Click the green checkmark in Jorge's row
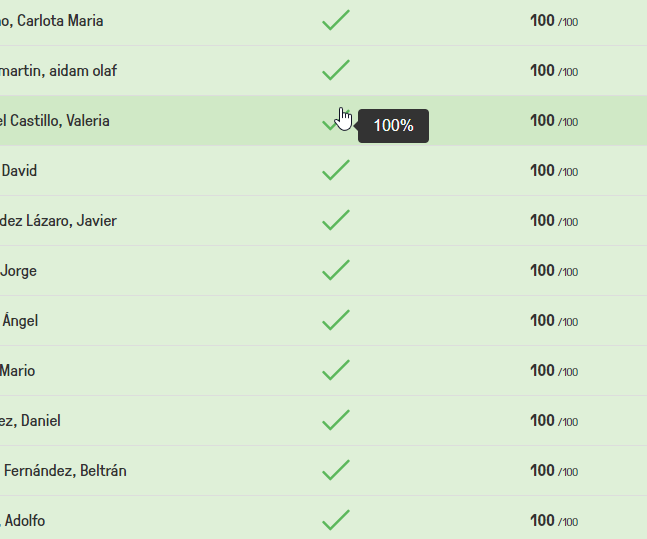Screen dimensions: 647x539 (x=336, y=270)
